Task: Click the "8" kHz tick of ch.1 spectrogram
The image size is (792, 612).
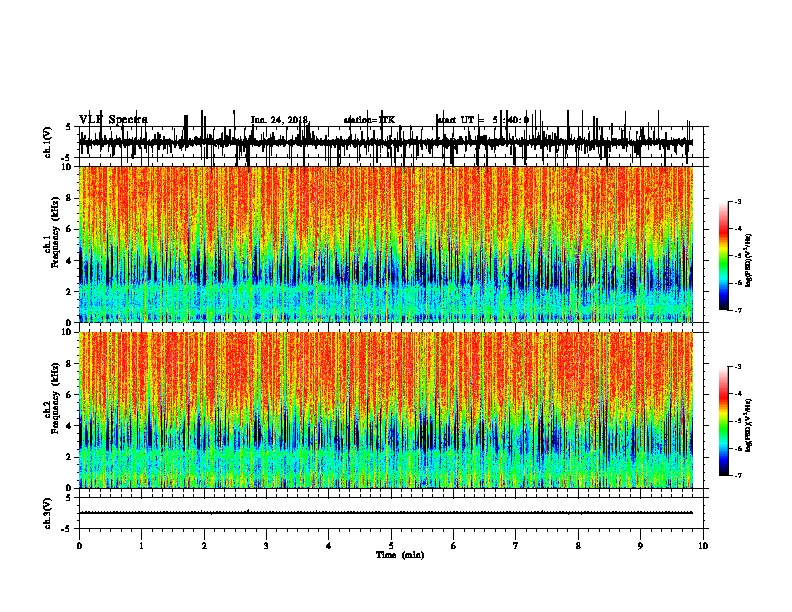Action: click(70, 198)
